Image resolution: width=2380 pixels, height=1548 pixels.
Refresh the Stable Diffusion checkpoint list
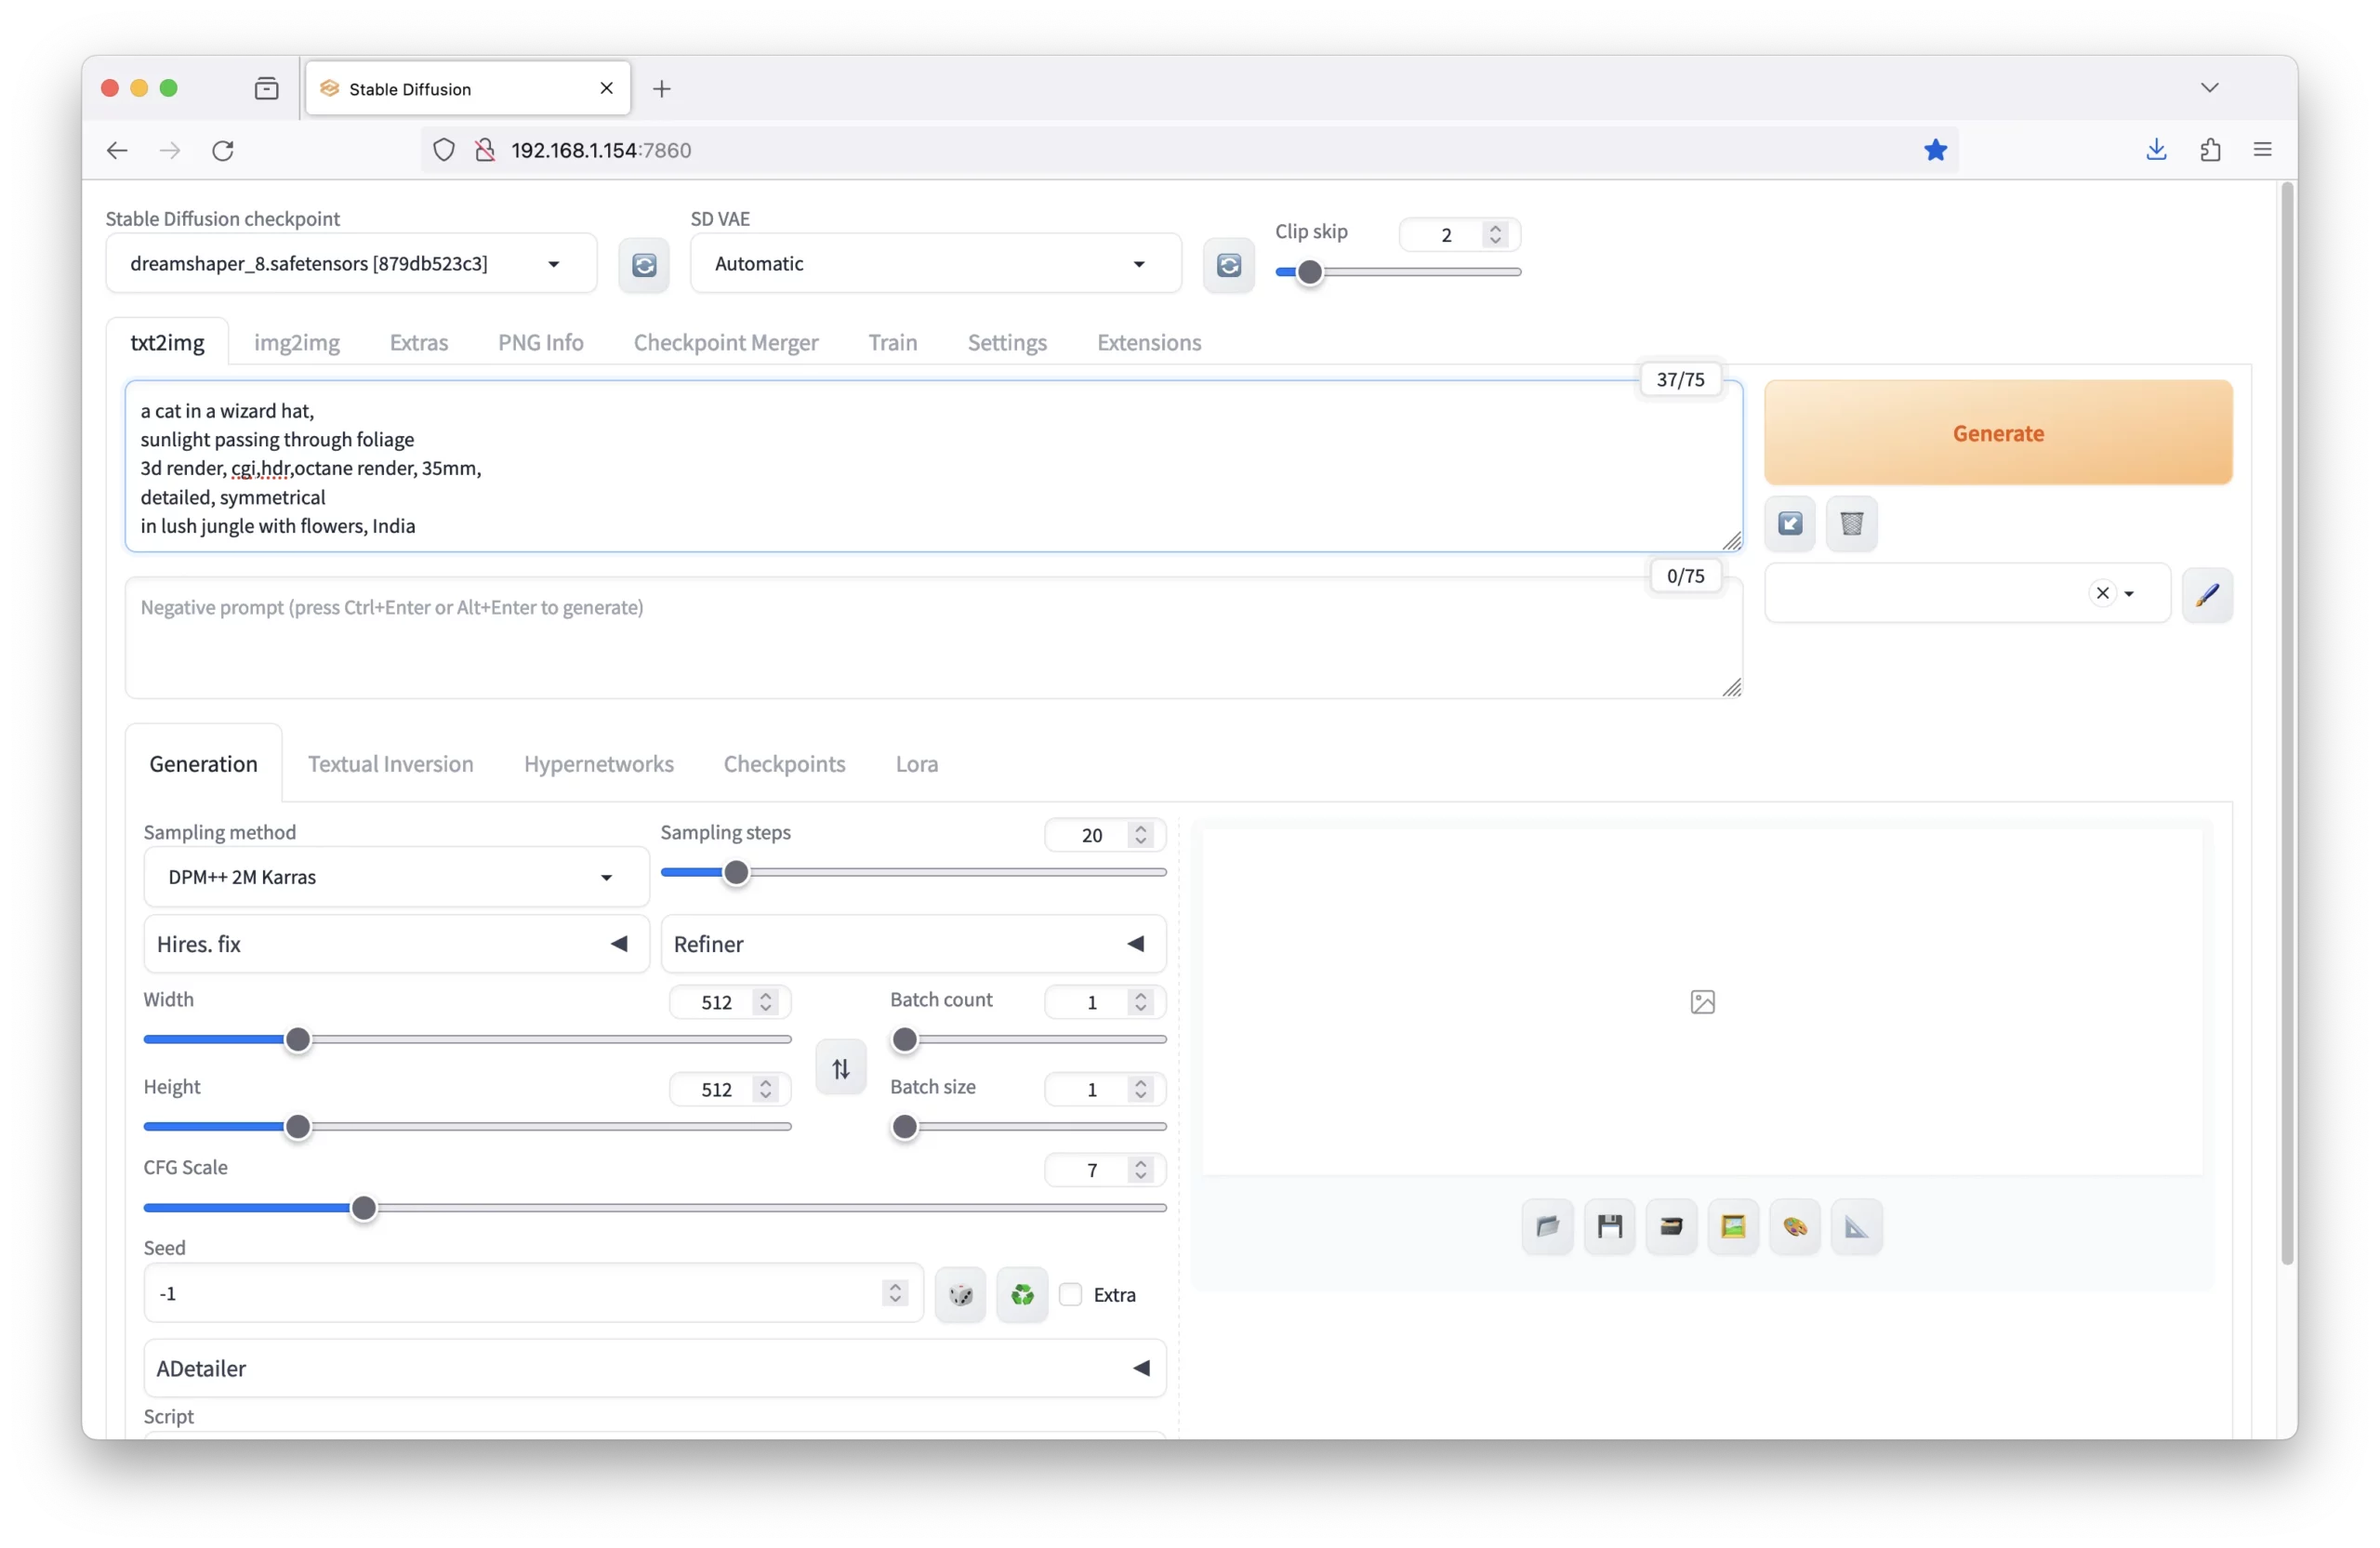pos(644,265)
